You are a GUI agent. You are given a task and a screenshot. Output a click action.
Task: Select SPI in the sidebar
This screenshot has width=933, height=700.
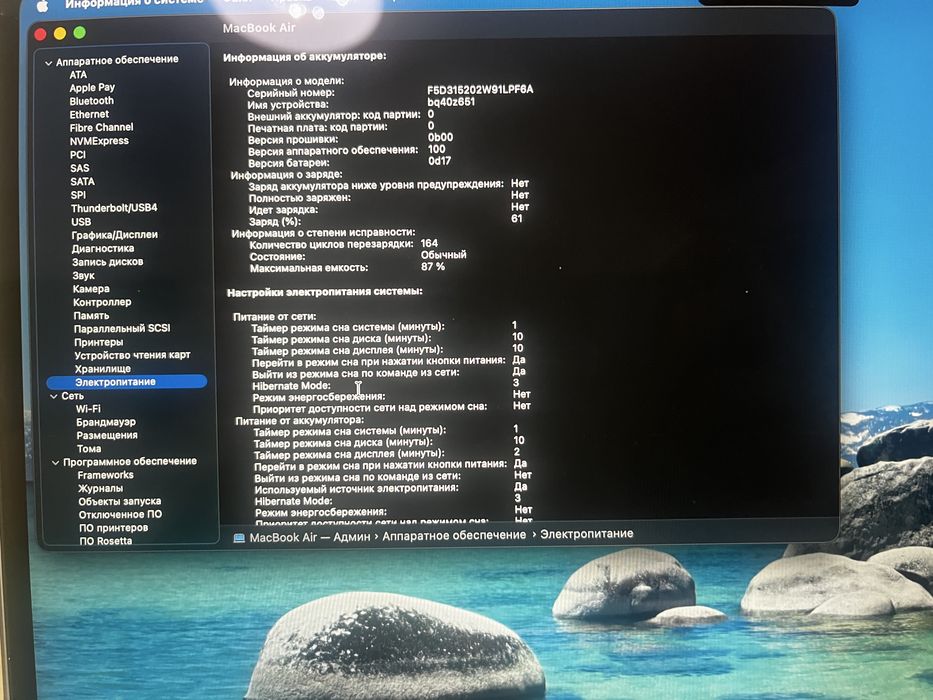tap(79, 195)
